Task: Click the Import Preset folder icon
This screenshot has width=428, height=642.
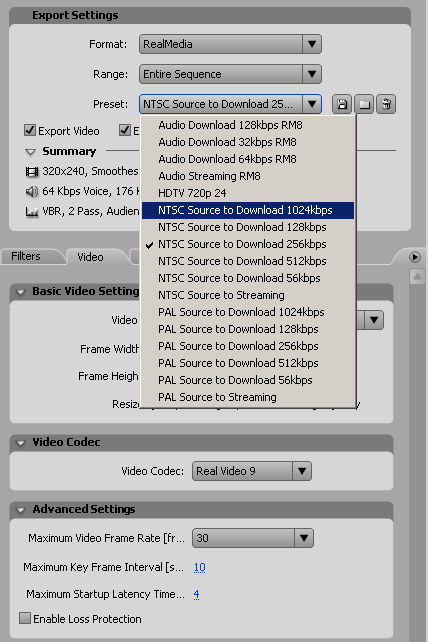Action: tap(364, 104)
